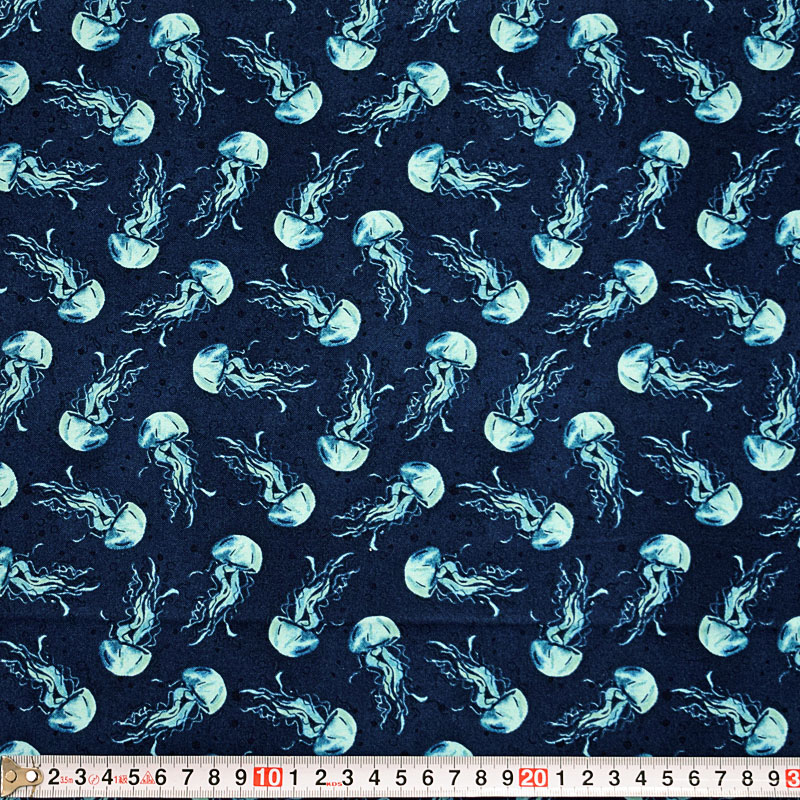Click the 9 nearest the tape's right end
The height and width of the screenshot is (800, 800).
coord(774,777)
